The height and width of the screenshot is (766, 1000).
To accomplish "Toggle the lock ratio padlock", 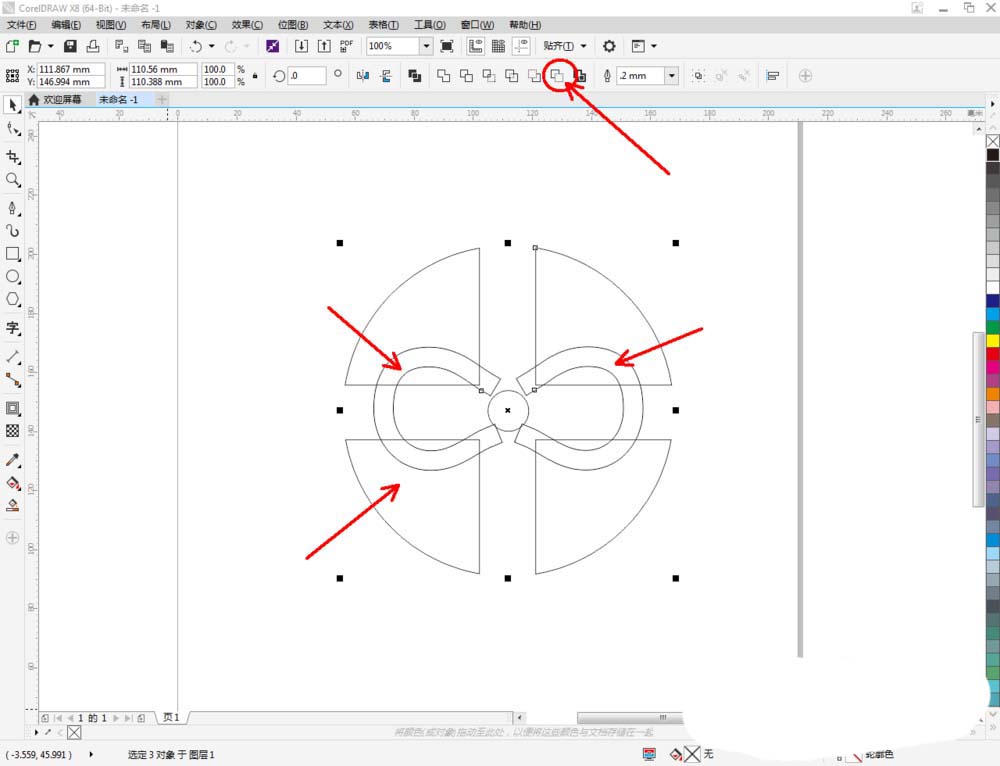I will click(x=255, y=76).
